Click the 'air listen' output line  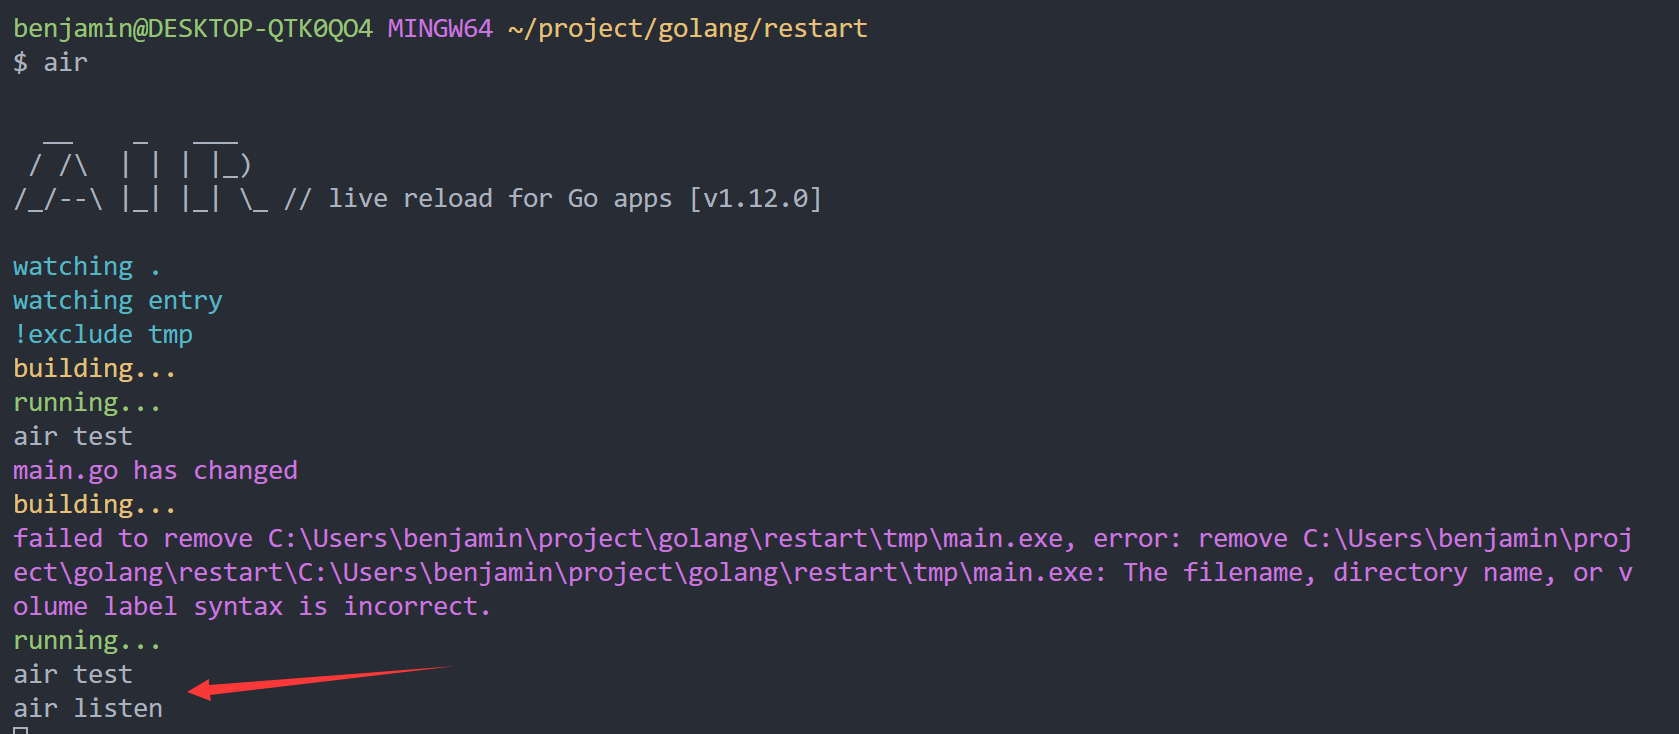[88, 709]
